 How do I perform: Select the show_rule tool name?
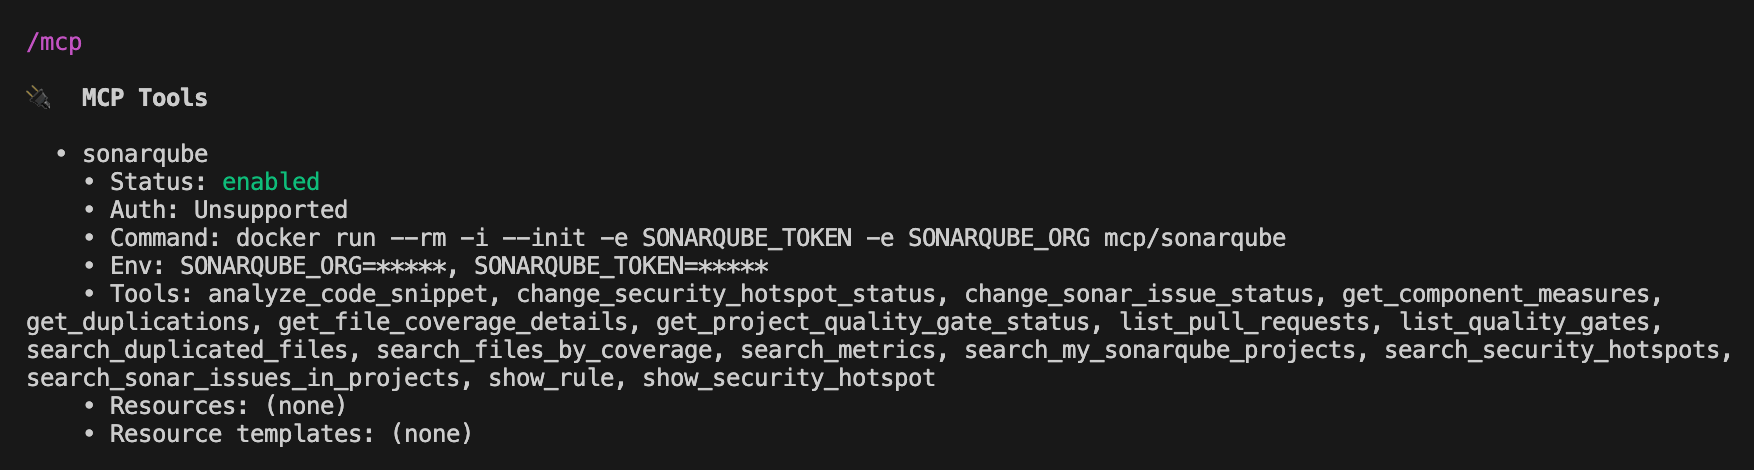(x=551, y=378)
